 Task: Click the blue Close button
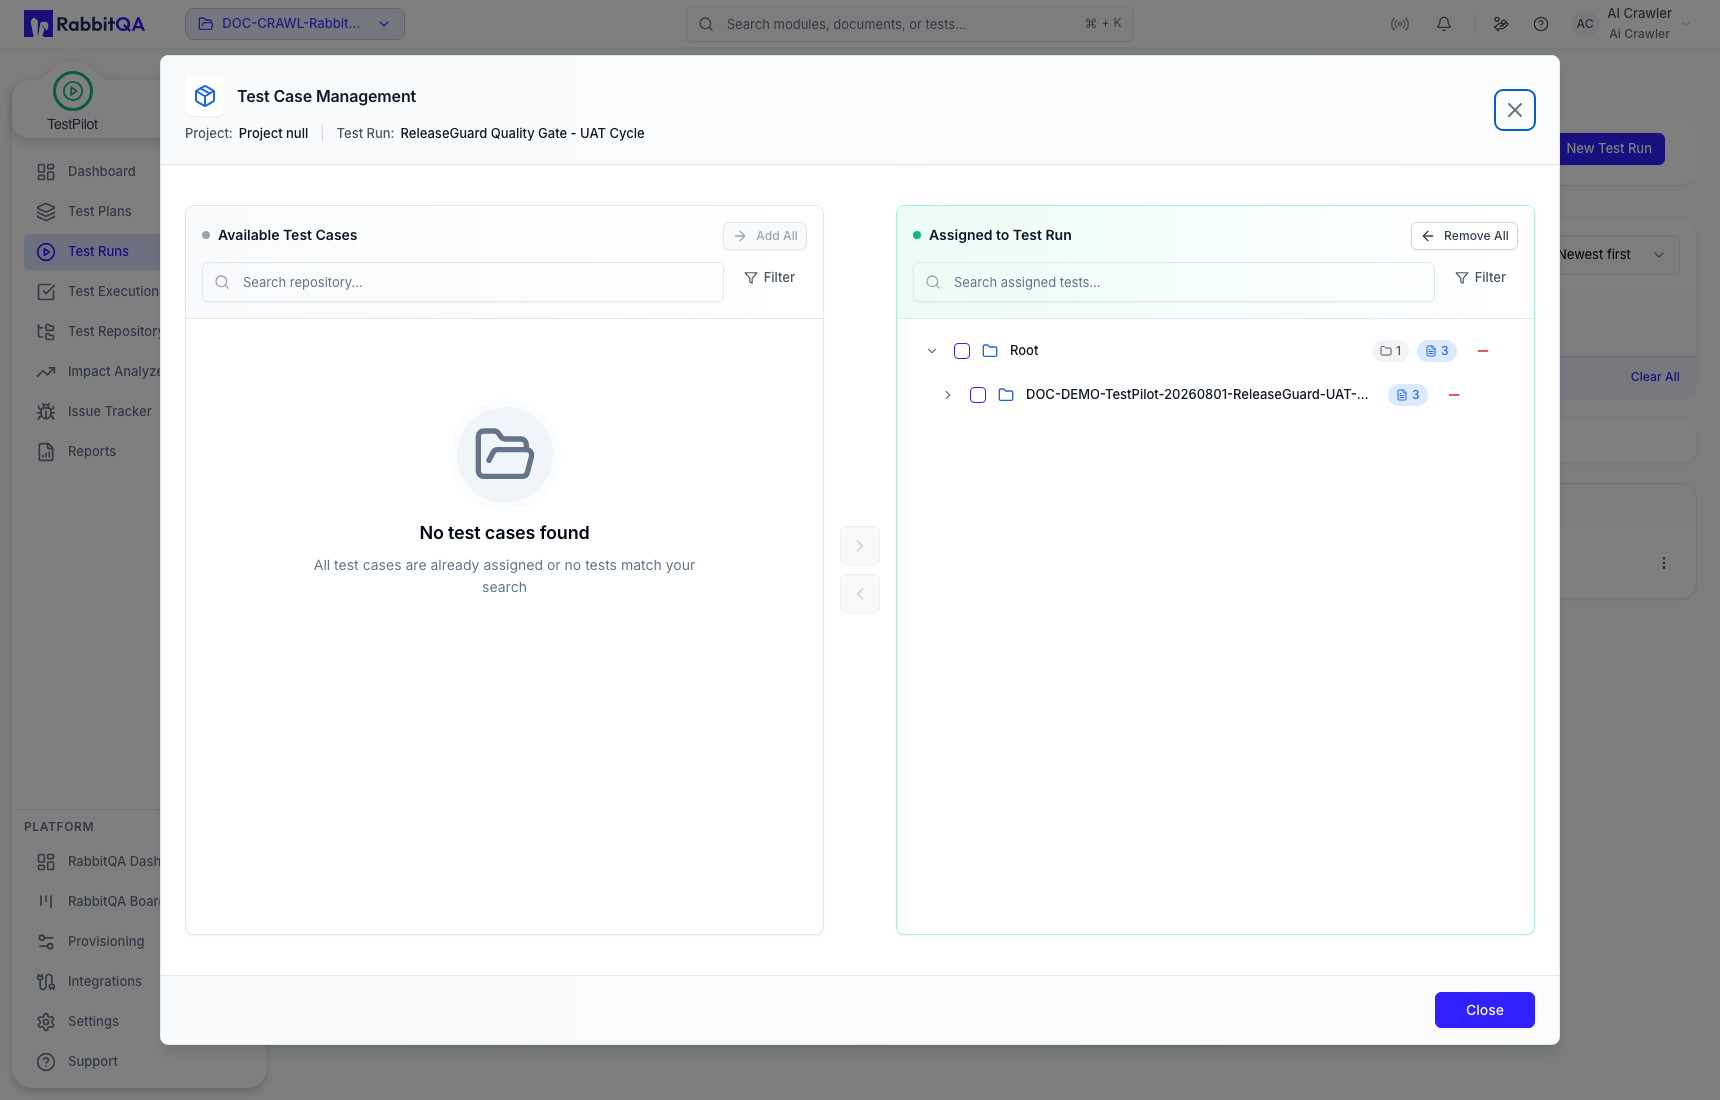(x=1485, y=1010)
